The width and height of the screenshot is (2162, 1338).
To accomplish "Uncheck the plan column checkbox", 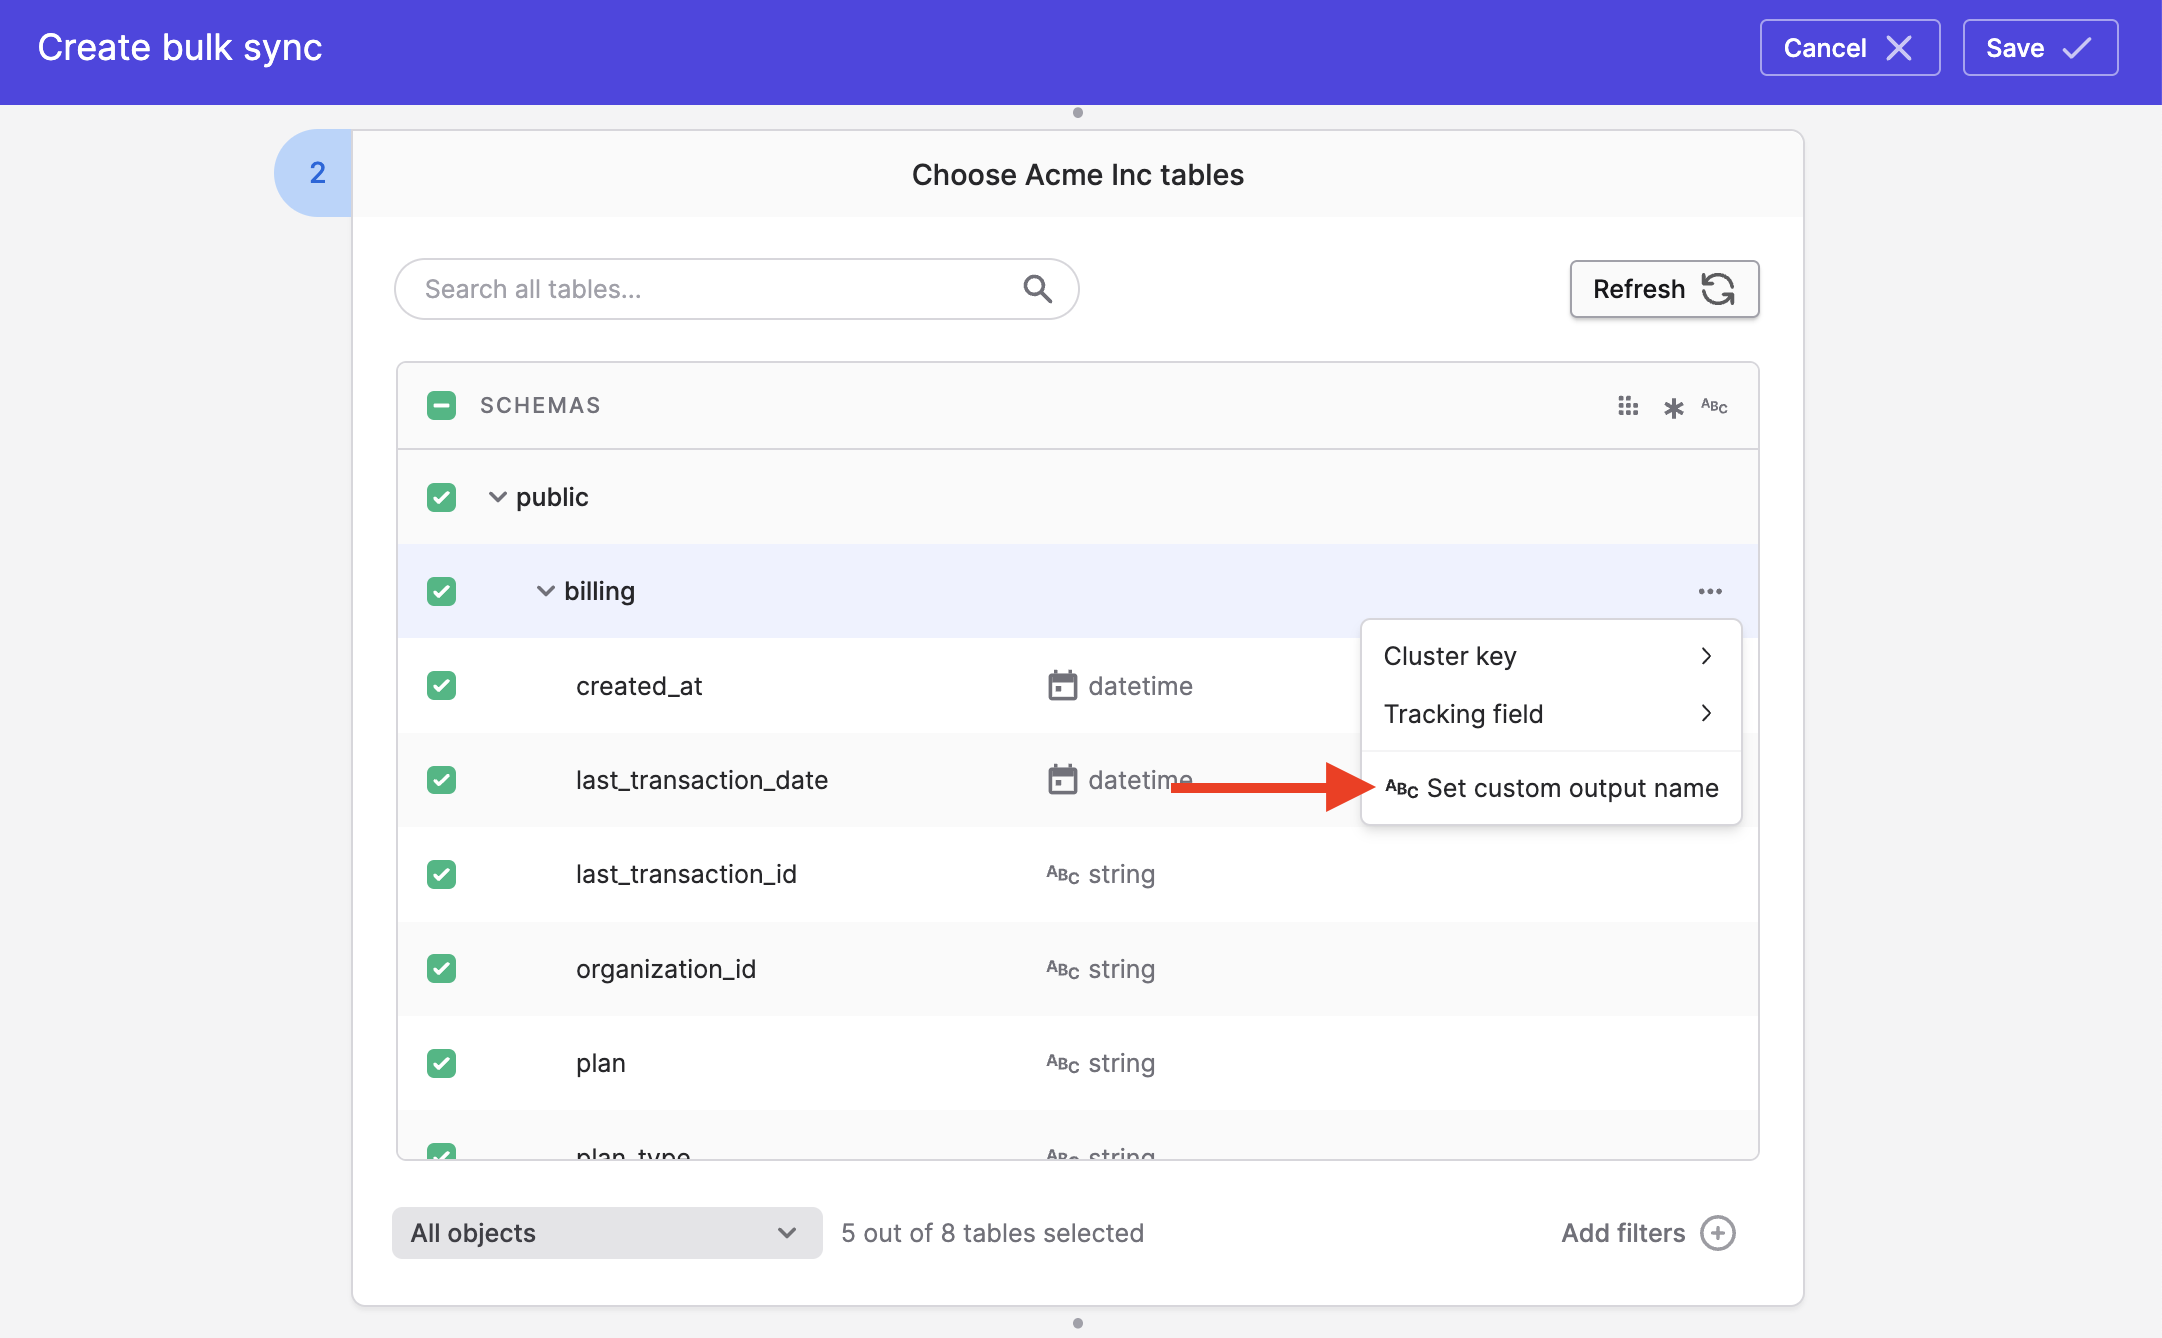I will pyautogui.click(x=441, y=1063).
